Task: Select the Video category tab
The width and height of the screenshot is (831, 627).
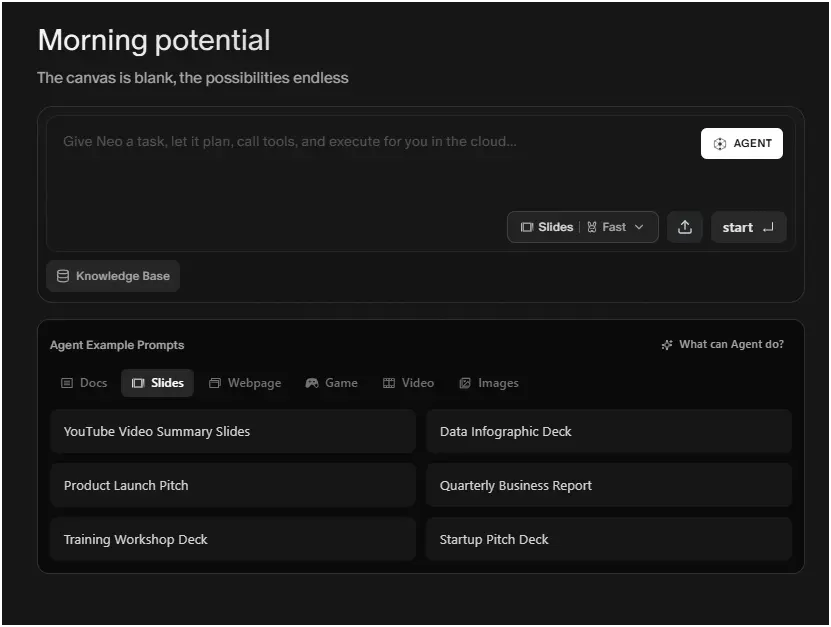Action: click(x=408, y=382)
